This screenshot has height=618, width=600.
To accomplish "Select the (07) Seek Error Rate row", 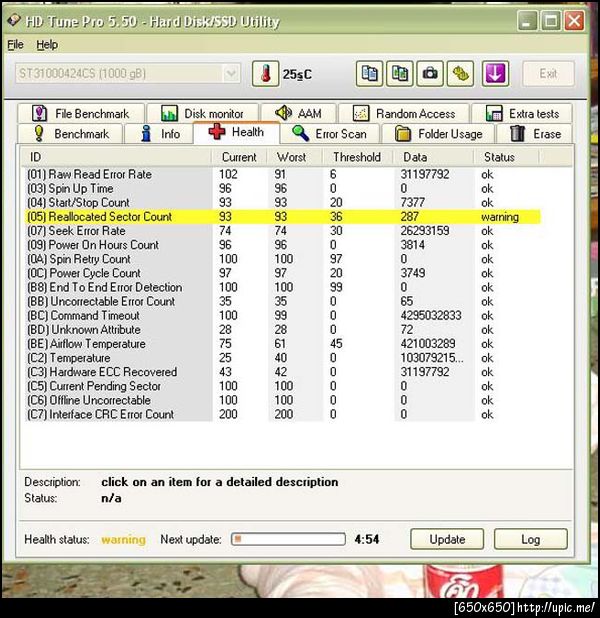I will pos(282,231).
